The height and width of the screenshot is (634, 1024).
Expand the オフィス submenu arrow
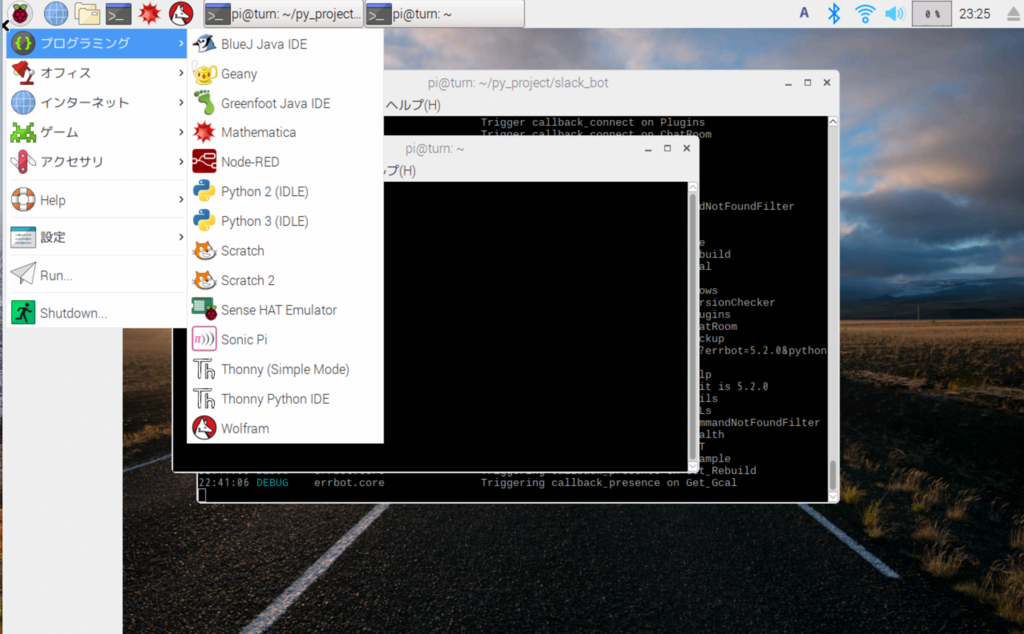[181, 72]
